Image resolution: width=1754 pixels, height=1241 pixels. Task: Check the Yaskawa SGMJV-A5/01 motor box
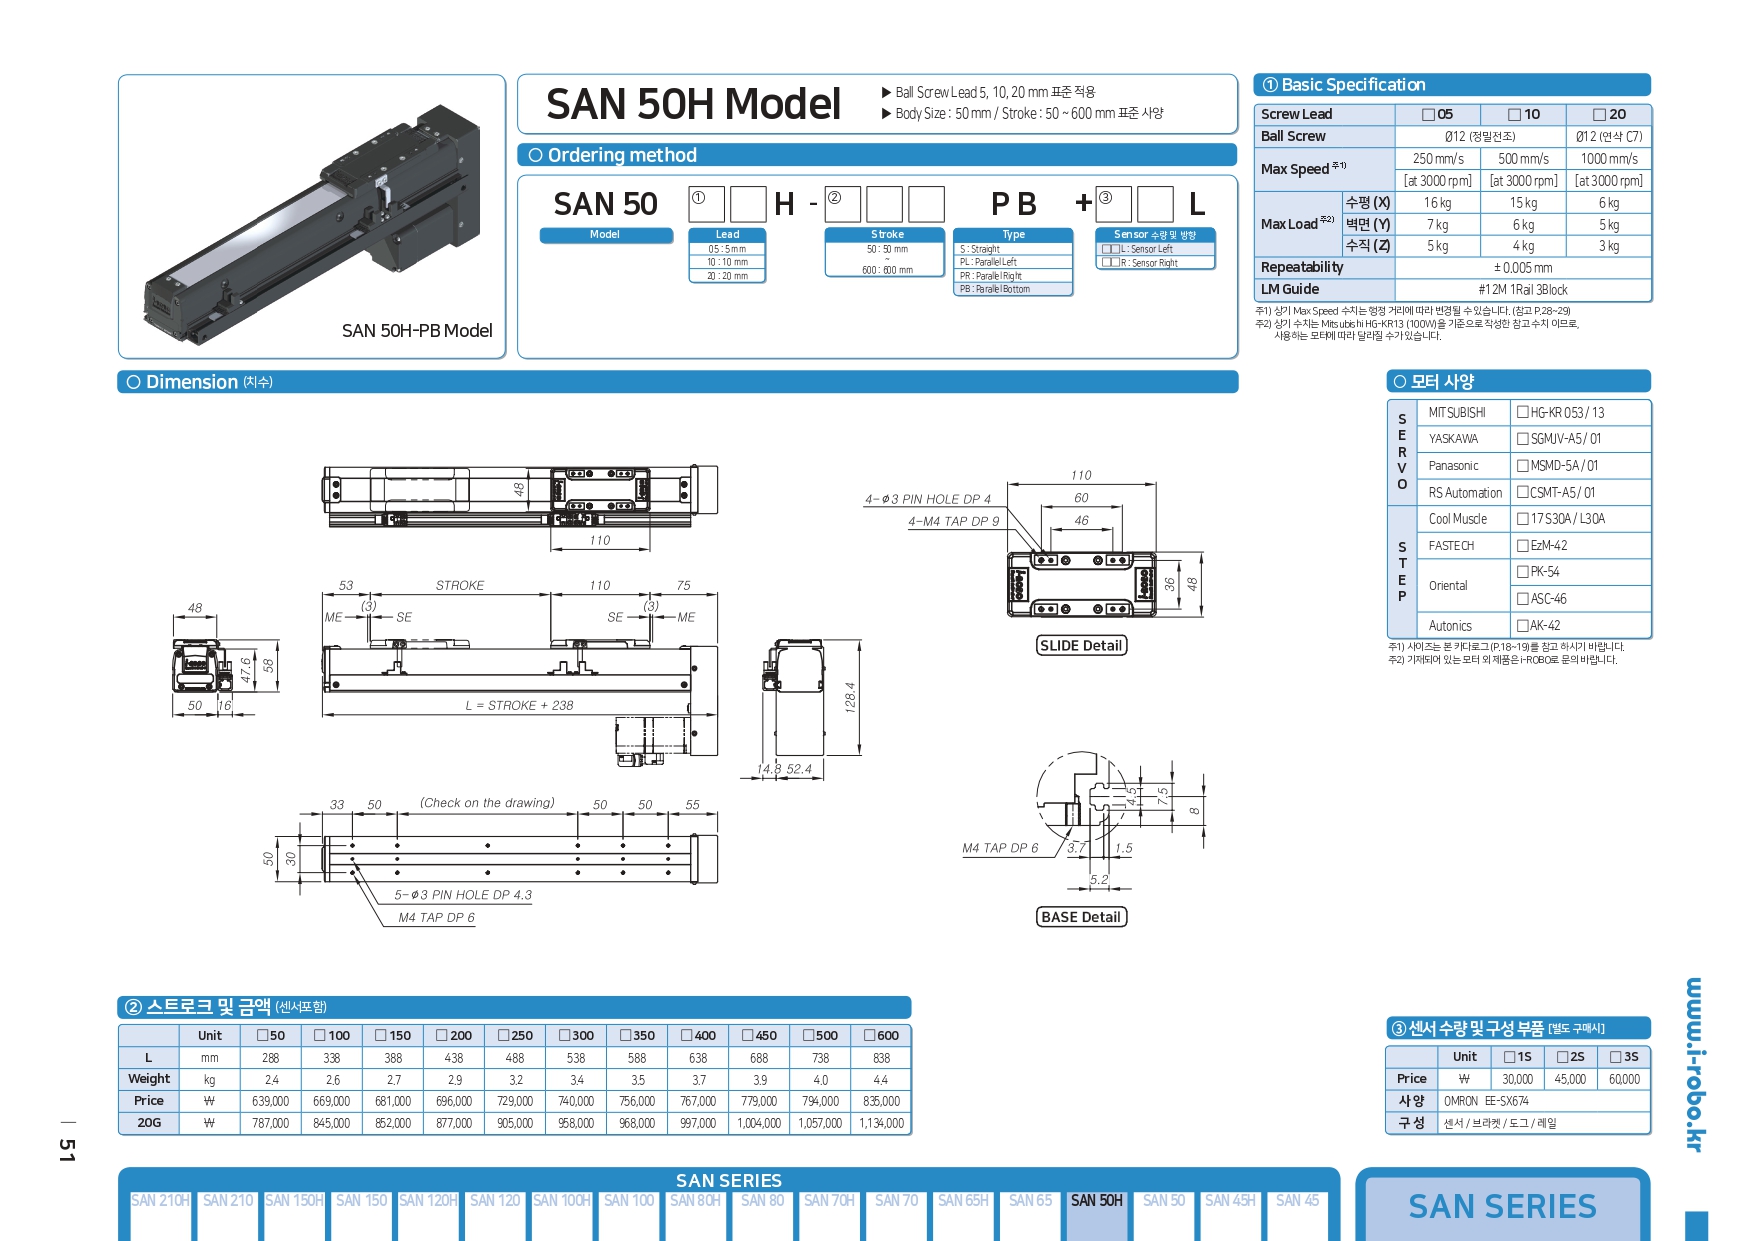coord(1523,439)
